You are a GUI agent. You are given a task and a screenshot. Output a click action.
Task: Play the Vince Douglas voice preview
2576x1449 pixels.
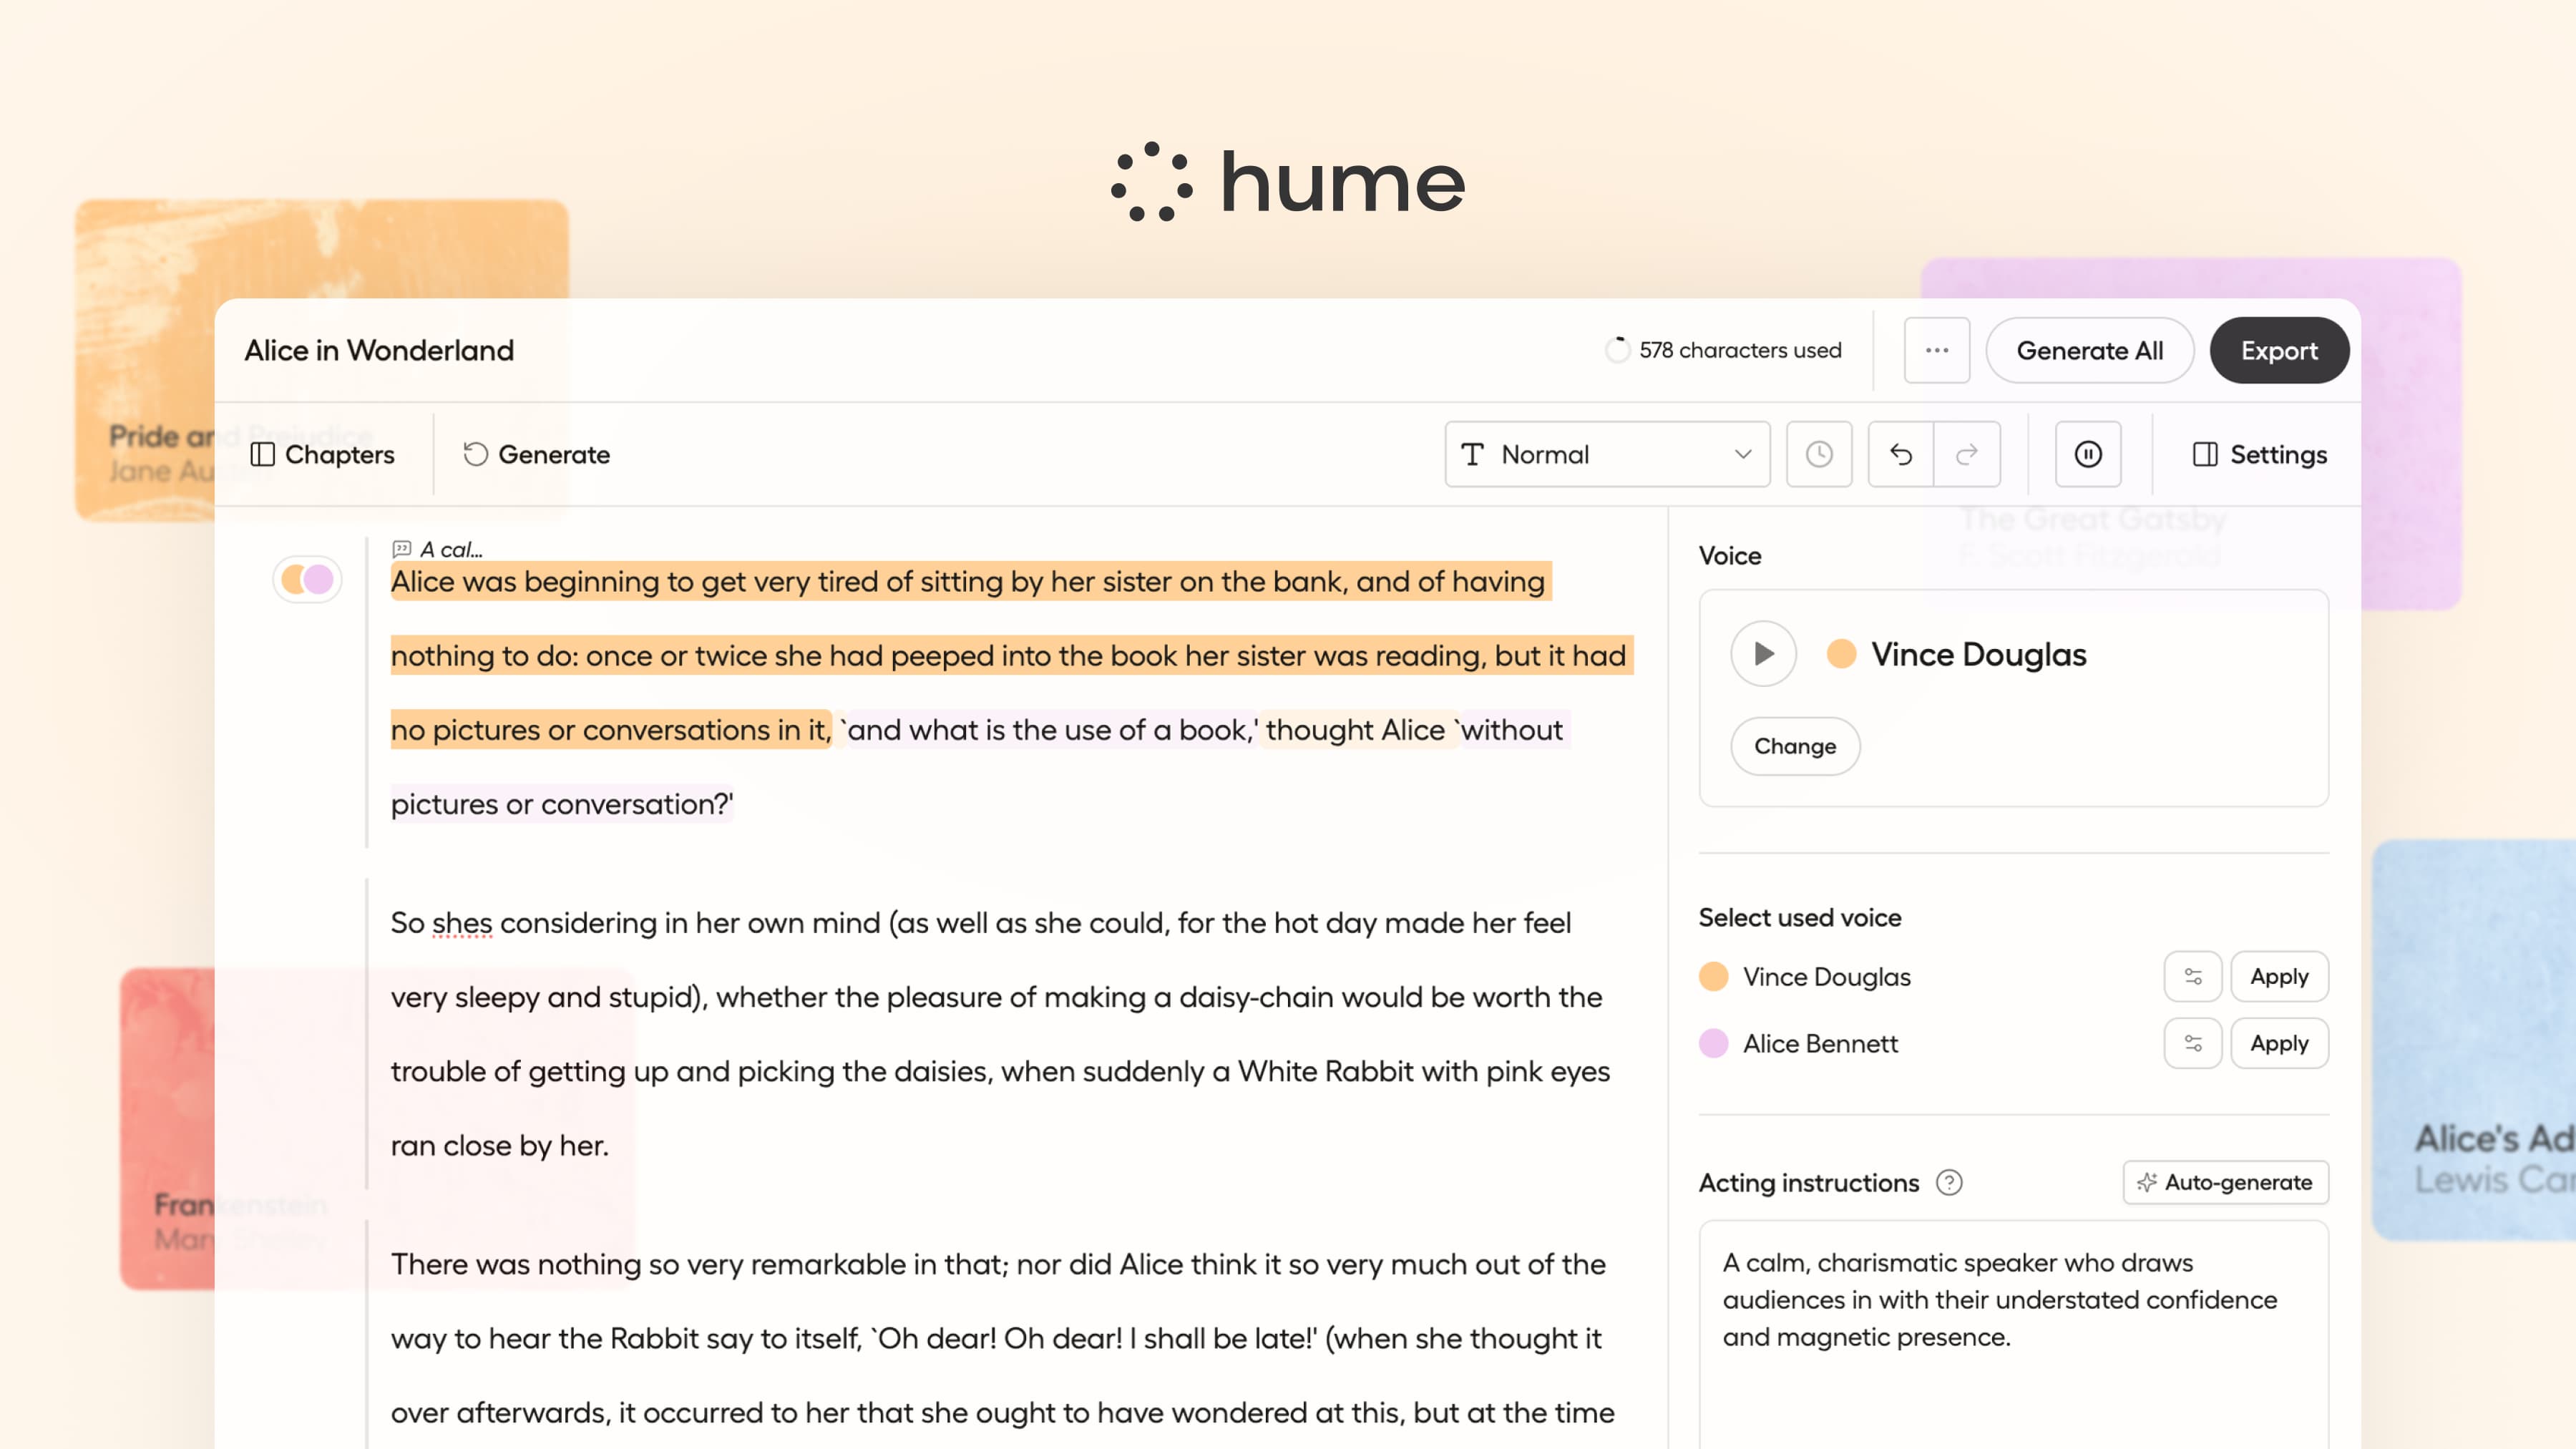(1763, 654)
